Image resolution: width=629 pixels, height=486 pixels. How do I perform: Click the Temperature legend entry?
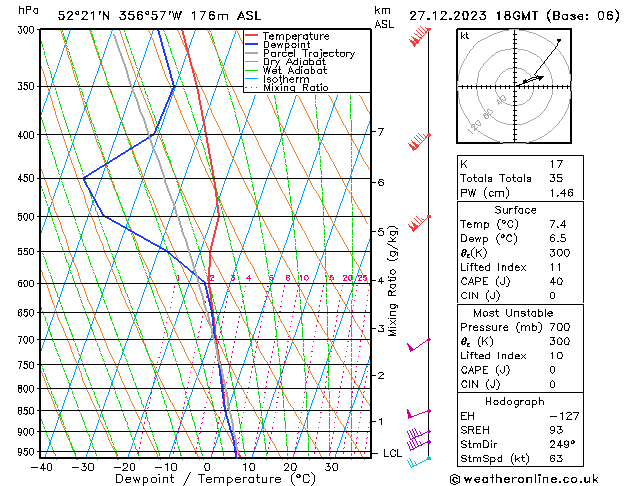[287, 36]
